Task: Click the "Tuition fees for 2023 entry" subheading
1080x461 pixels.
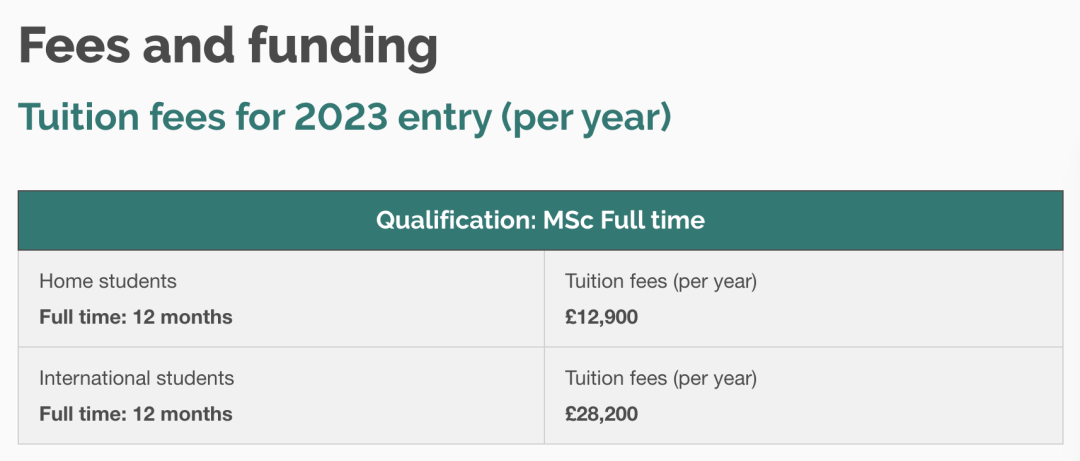Action: click(344, 117)
